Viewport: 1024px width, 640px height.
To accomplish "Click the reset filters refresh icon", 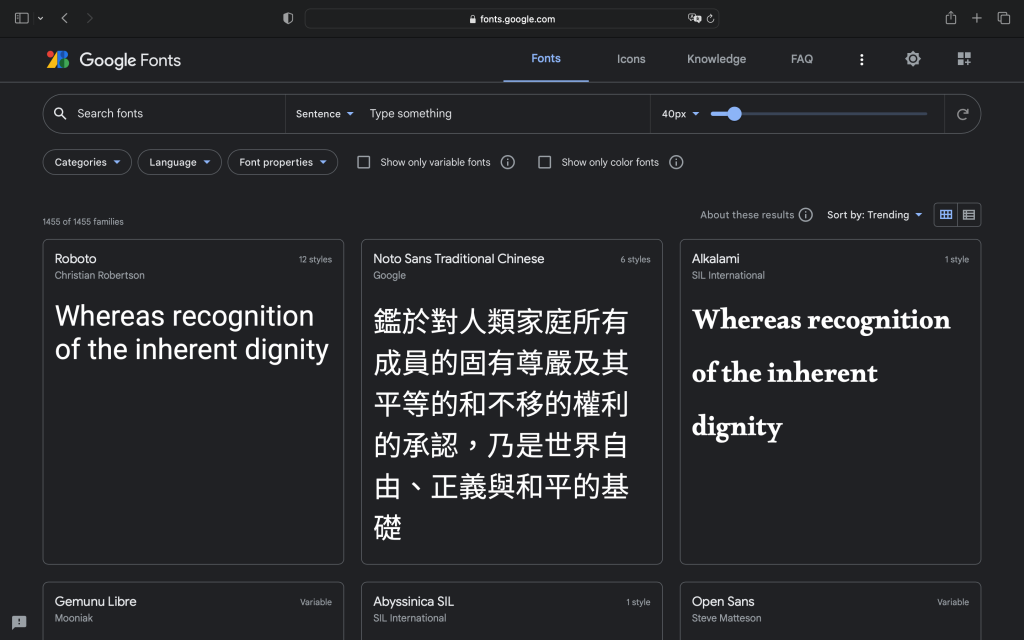I will pos(962,114).
